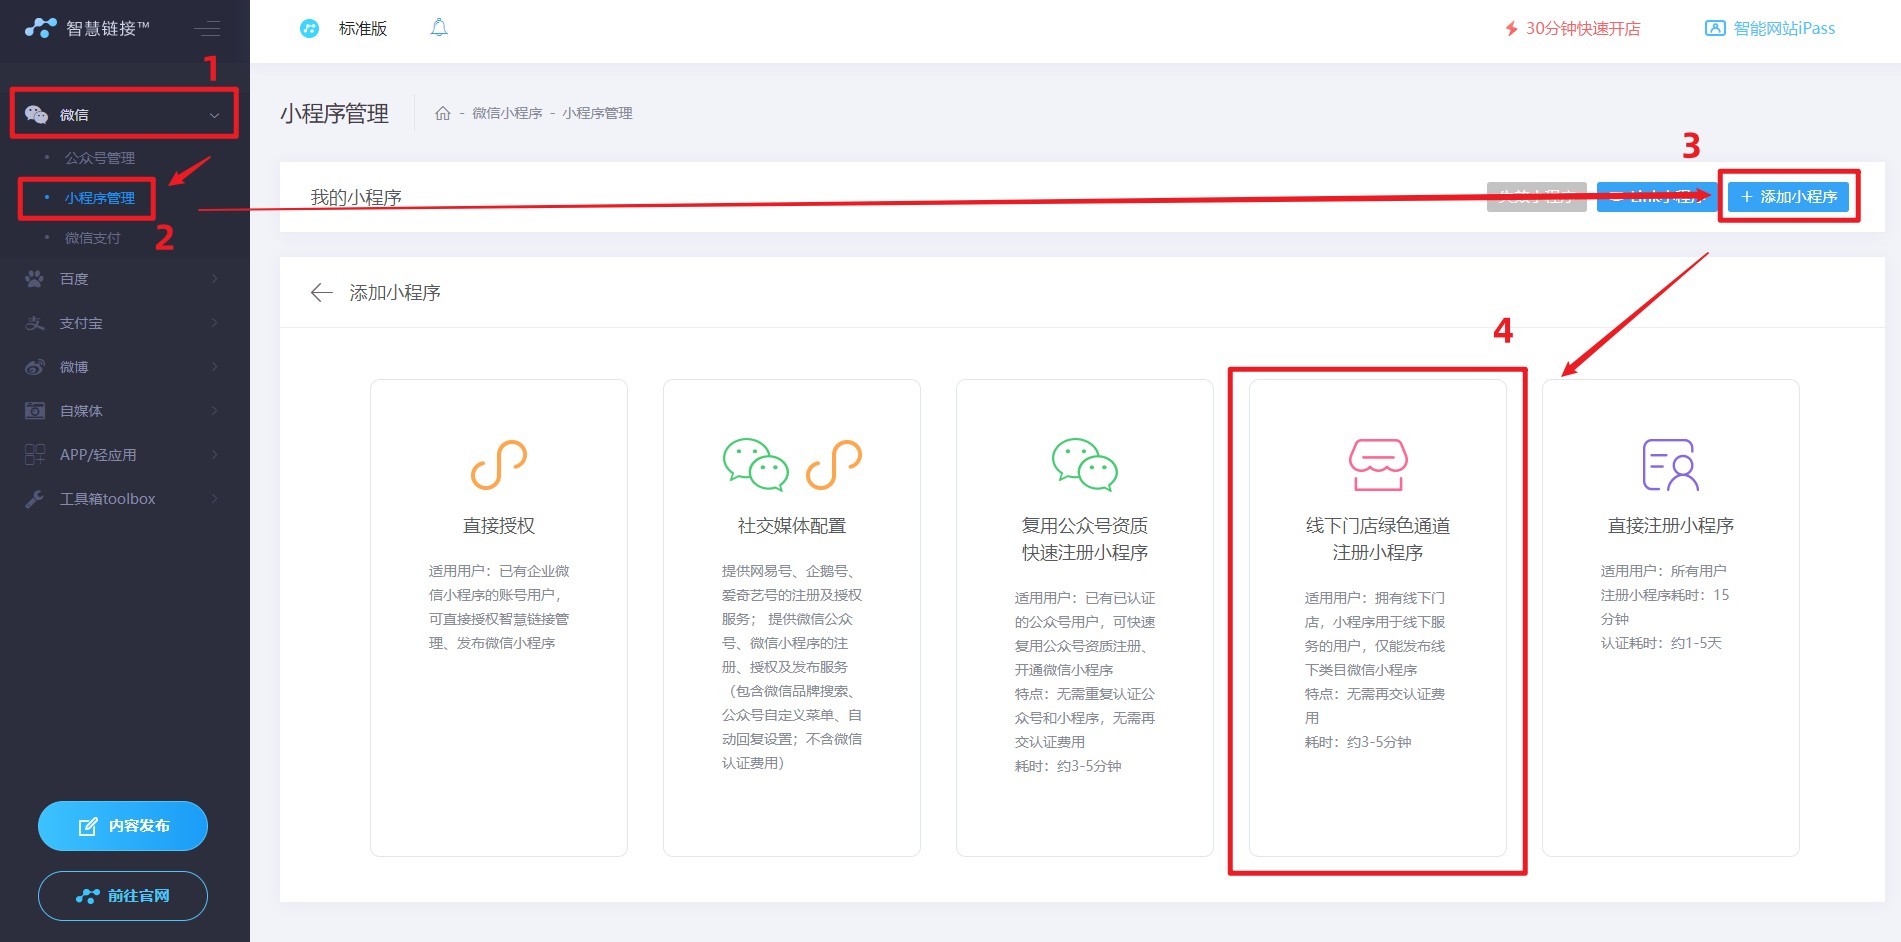Image resolution: width=1901 pixels, height=942 pixels.
Task: Click the 微信小程序 breadcrumb link
Action: pos(507,113)
